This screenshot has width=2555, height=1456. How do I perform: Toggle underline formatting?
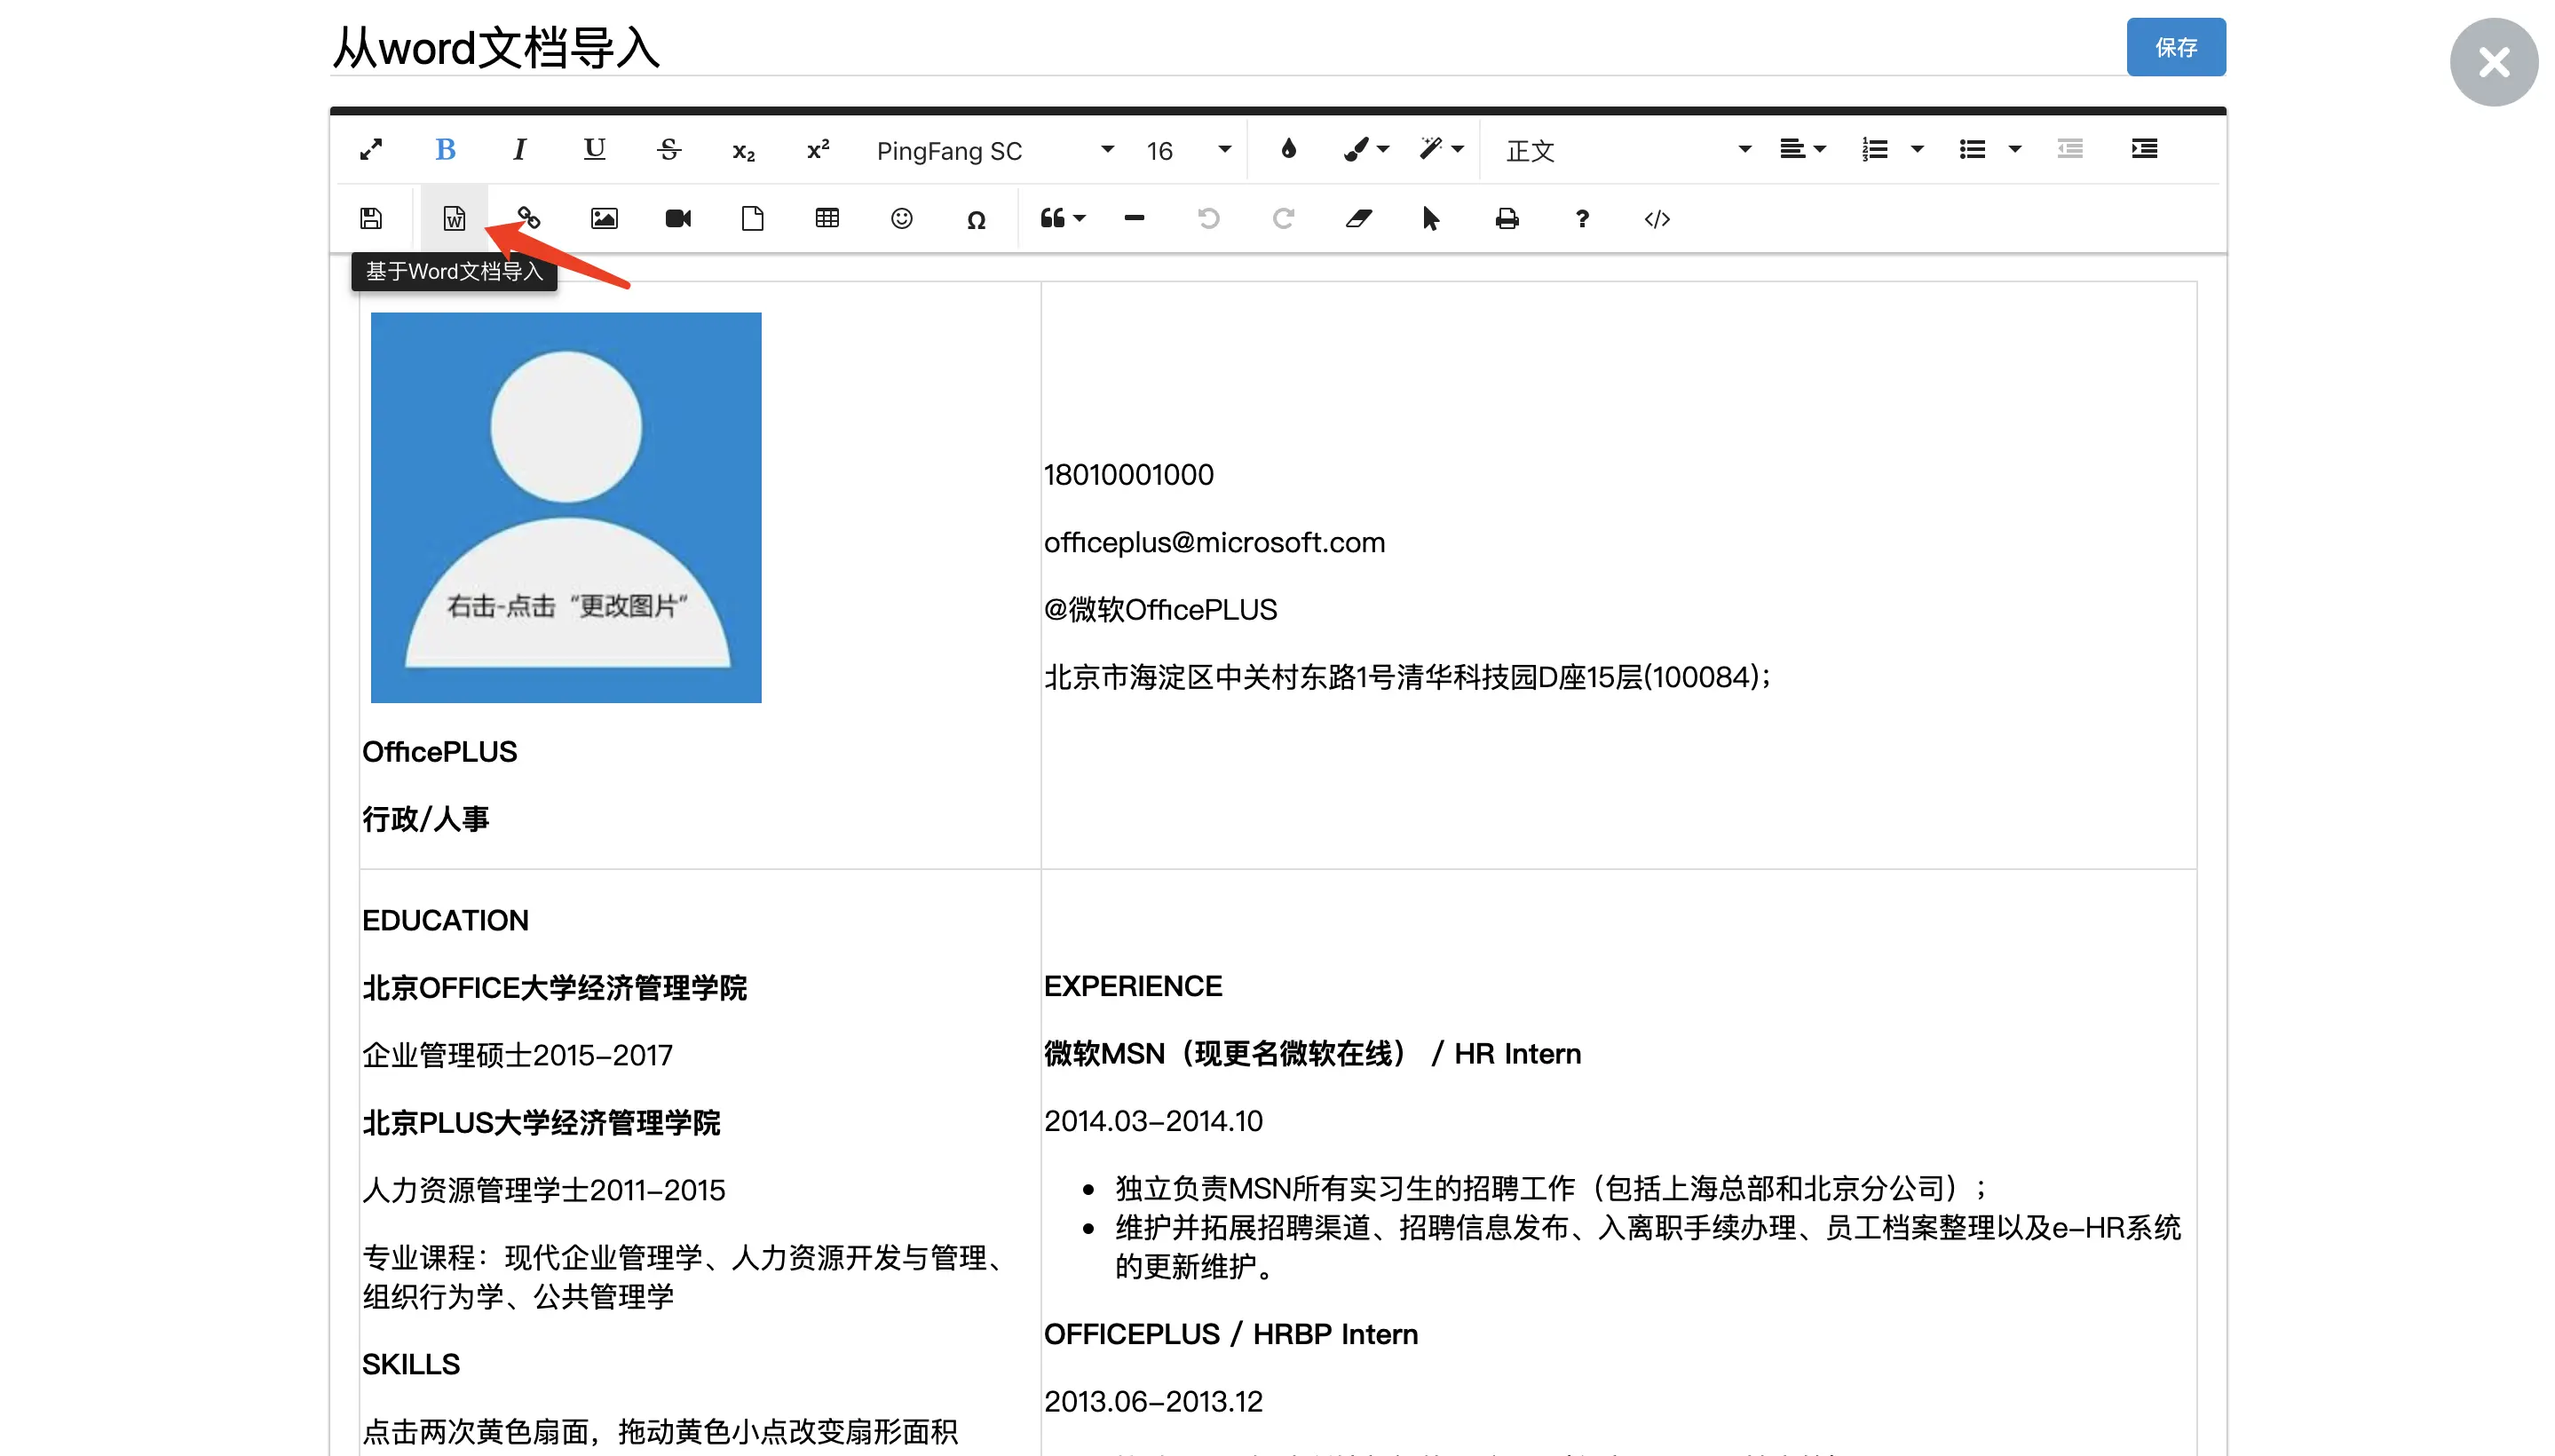pyautogui.click(x=595, y=150)
